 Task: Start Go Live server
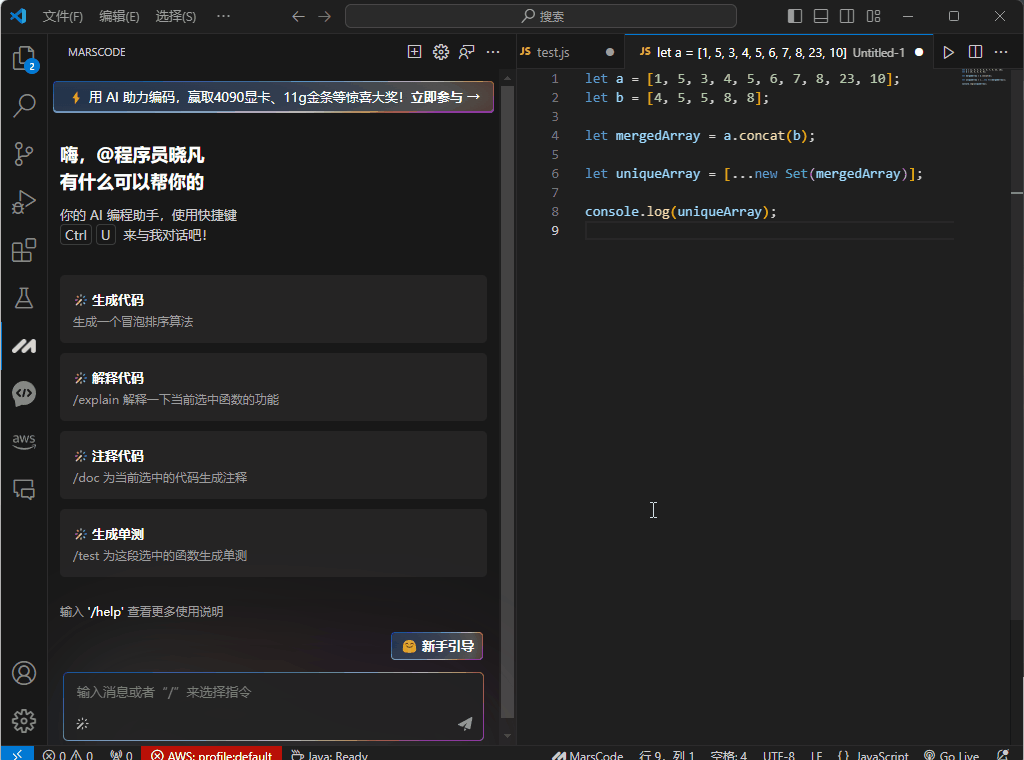(952, 755)
